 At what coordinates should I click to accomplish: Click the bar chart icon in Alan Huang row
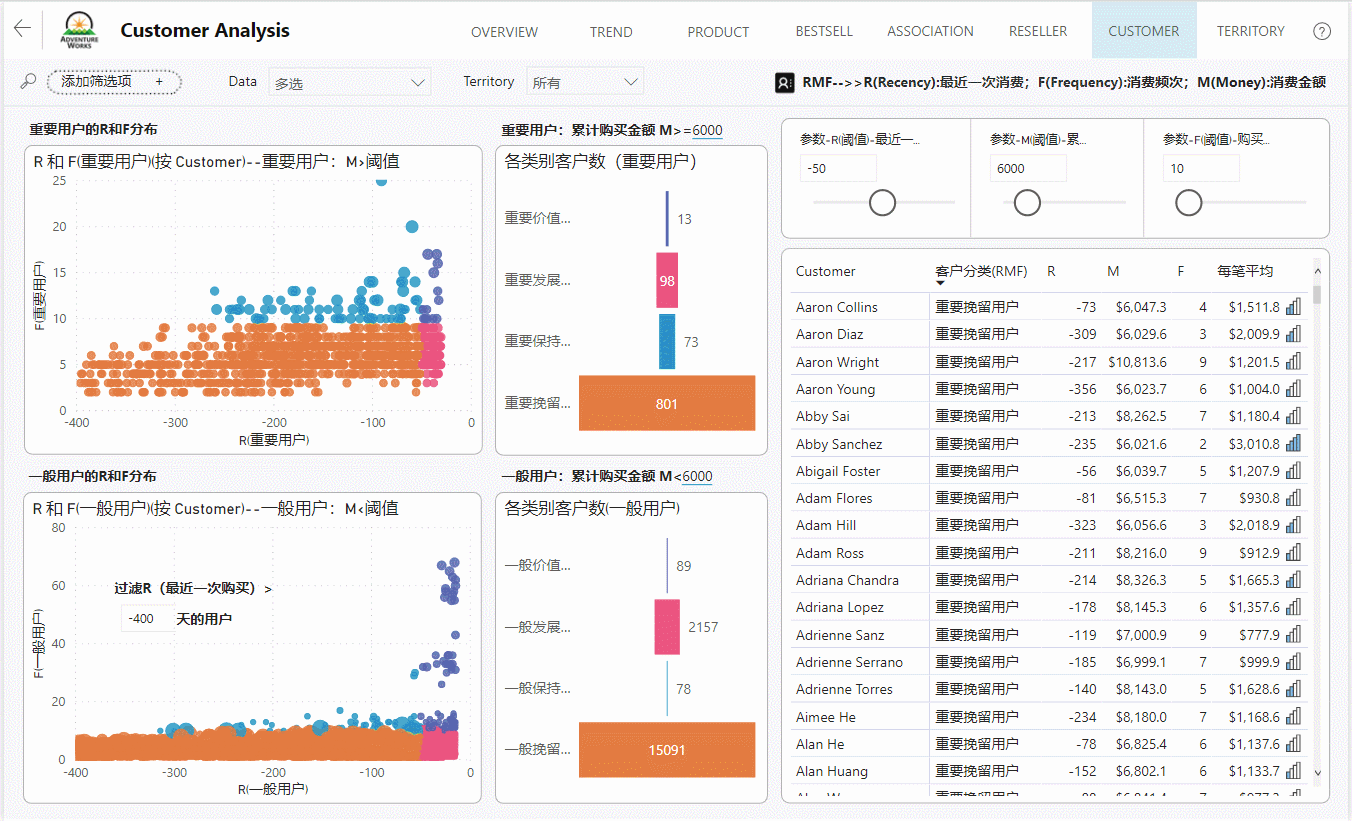click(1294, 770)
